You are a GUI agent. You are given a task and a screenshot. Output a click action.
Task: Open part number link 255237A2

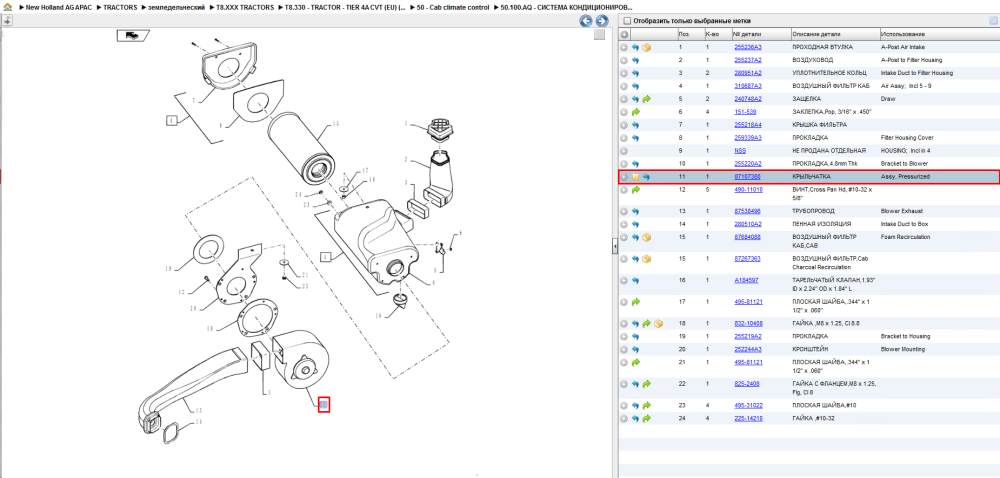pos(747,60)
